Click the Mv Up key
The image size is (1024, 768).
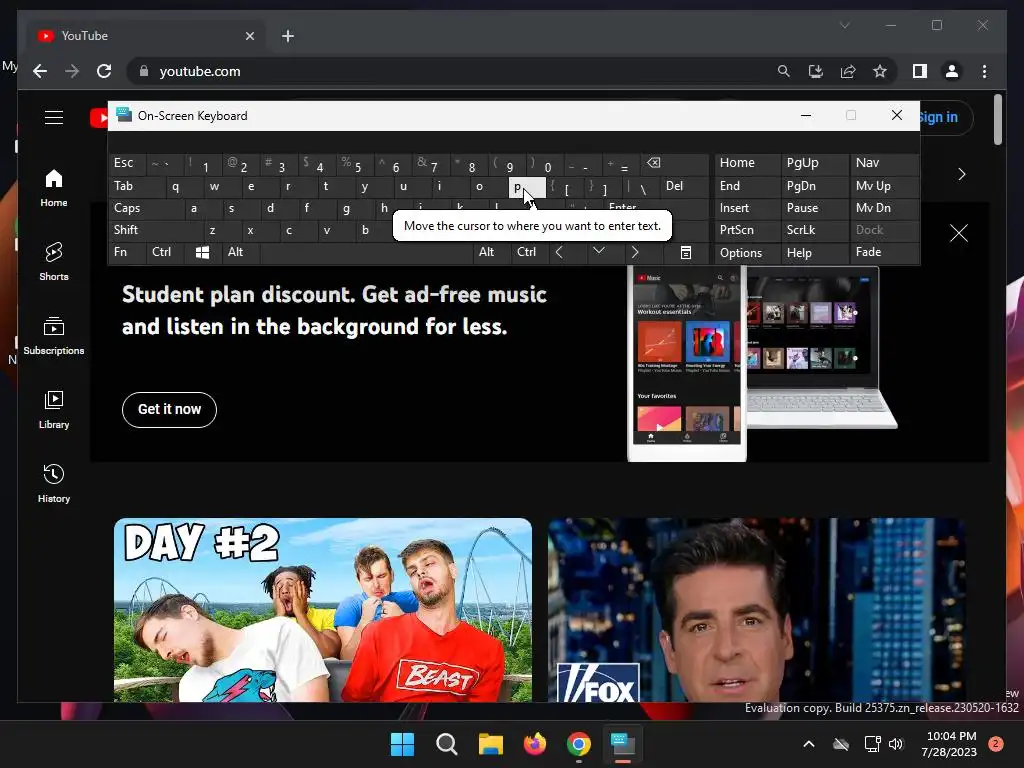pos(884,186)
